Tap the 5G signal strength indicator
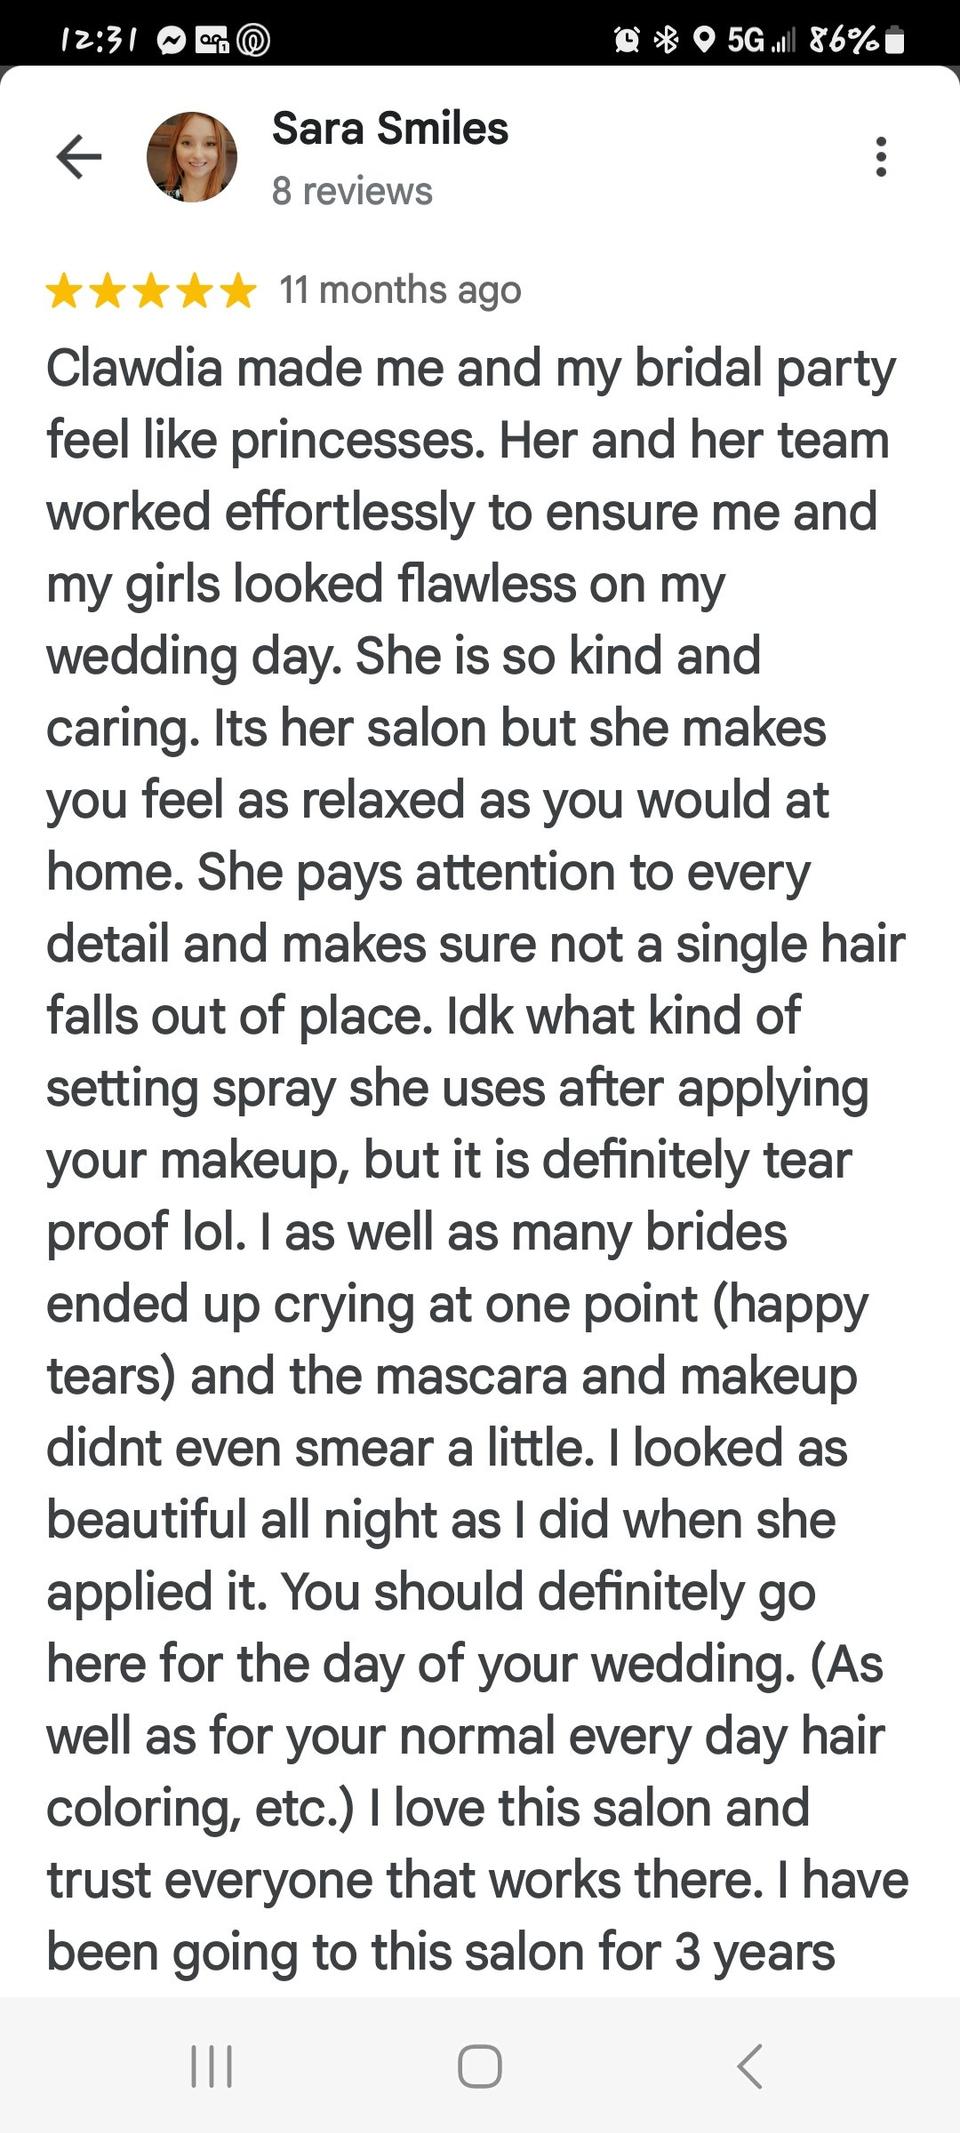960x2133 pixels. 760,39
